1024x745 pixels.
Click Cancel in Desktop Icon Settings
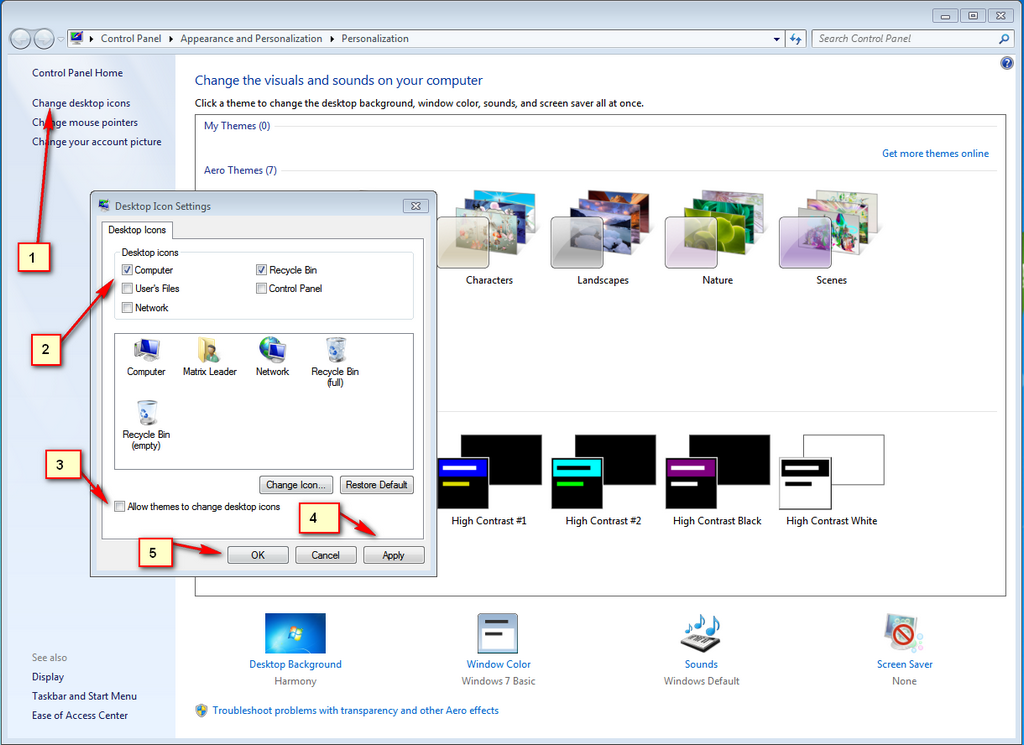pyautogui.click(x=325, y=555)
